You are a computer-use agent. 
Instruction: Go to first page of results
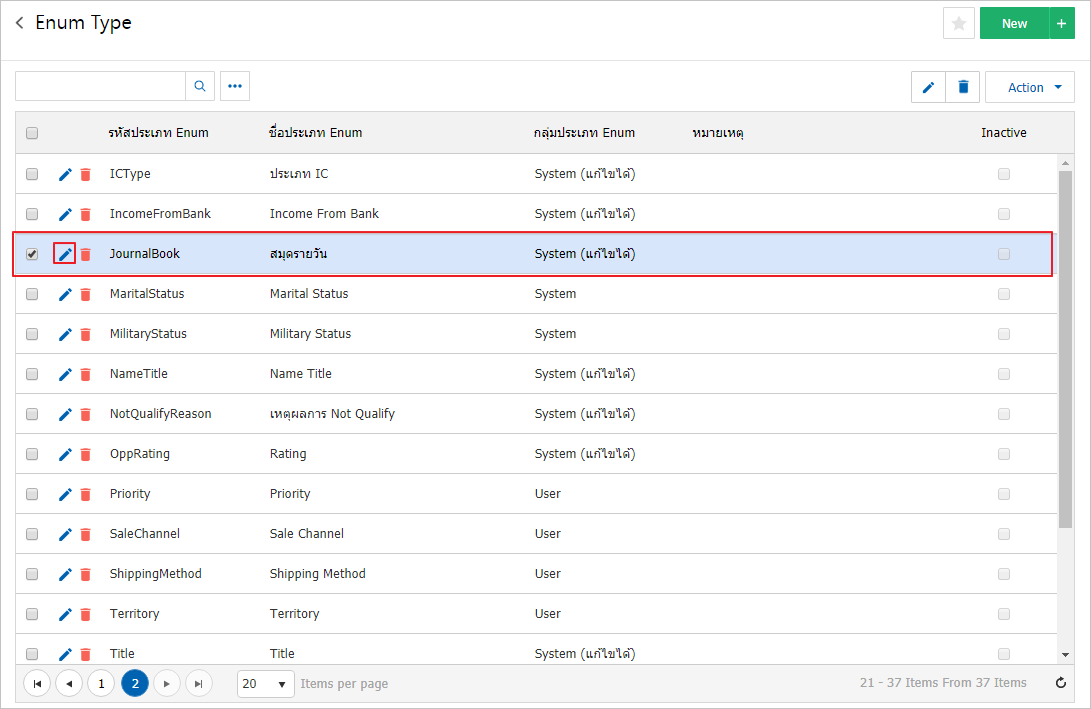[37, 684]
